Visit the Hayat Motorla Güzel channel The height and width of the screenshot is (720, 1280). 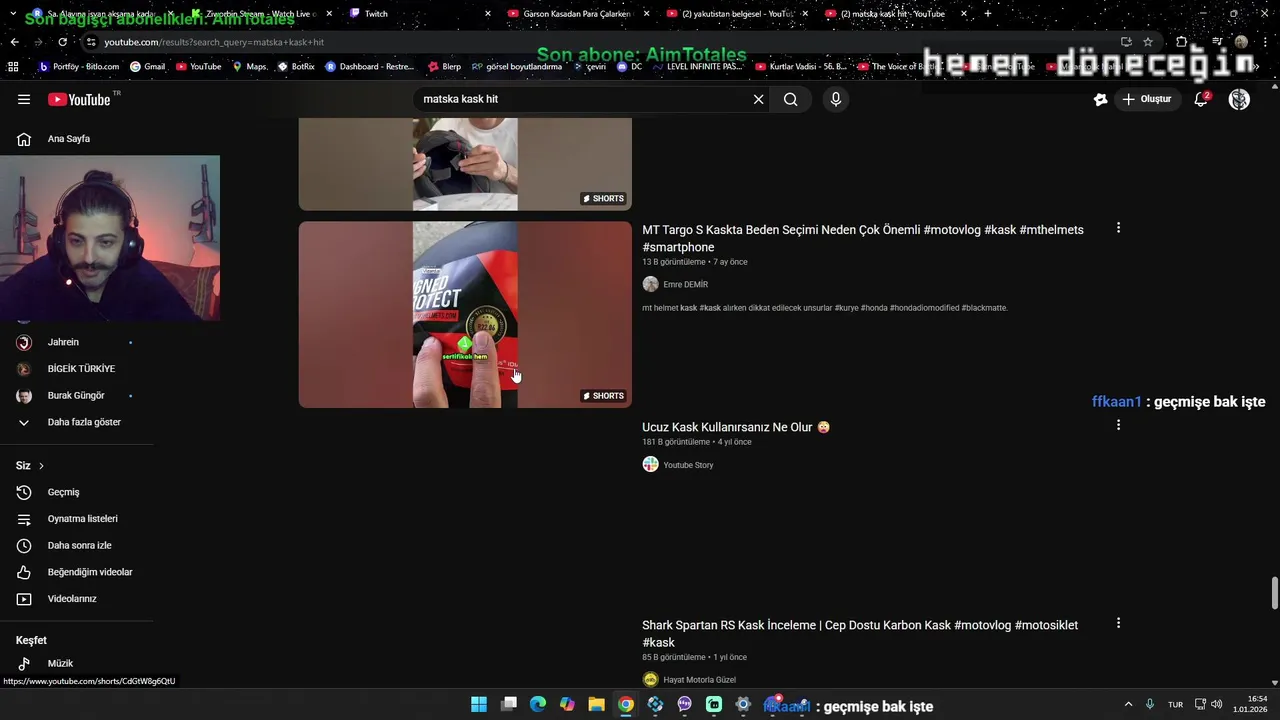pyautogui.click(x=699, y=680)
